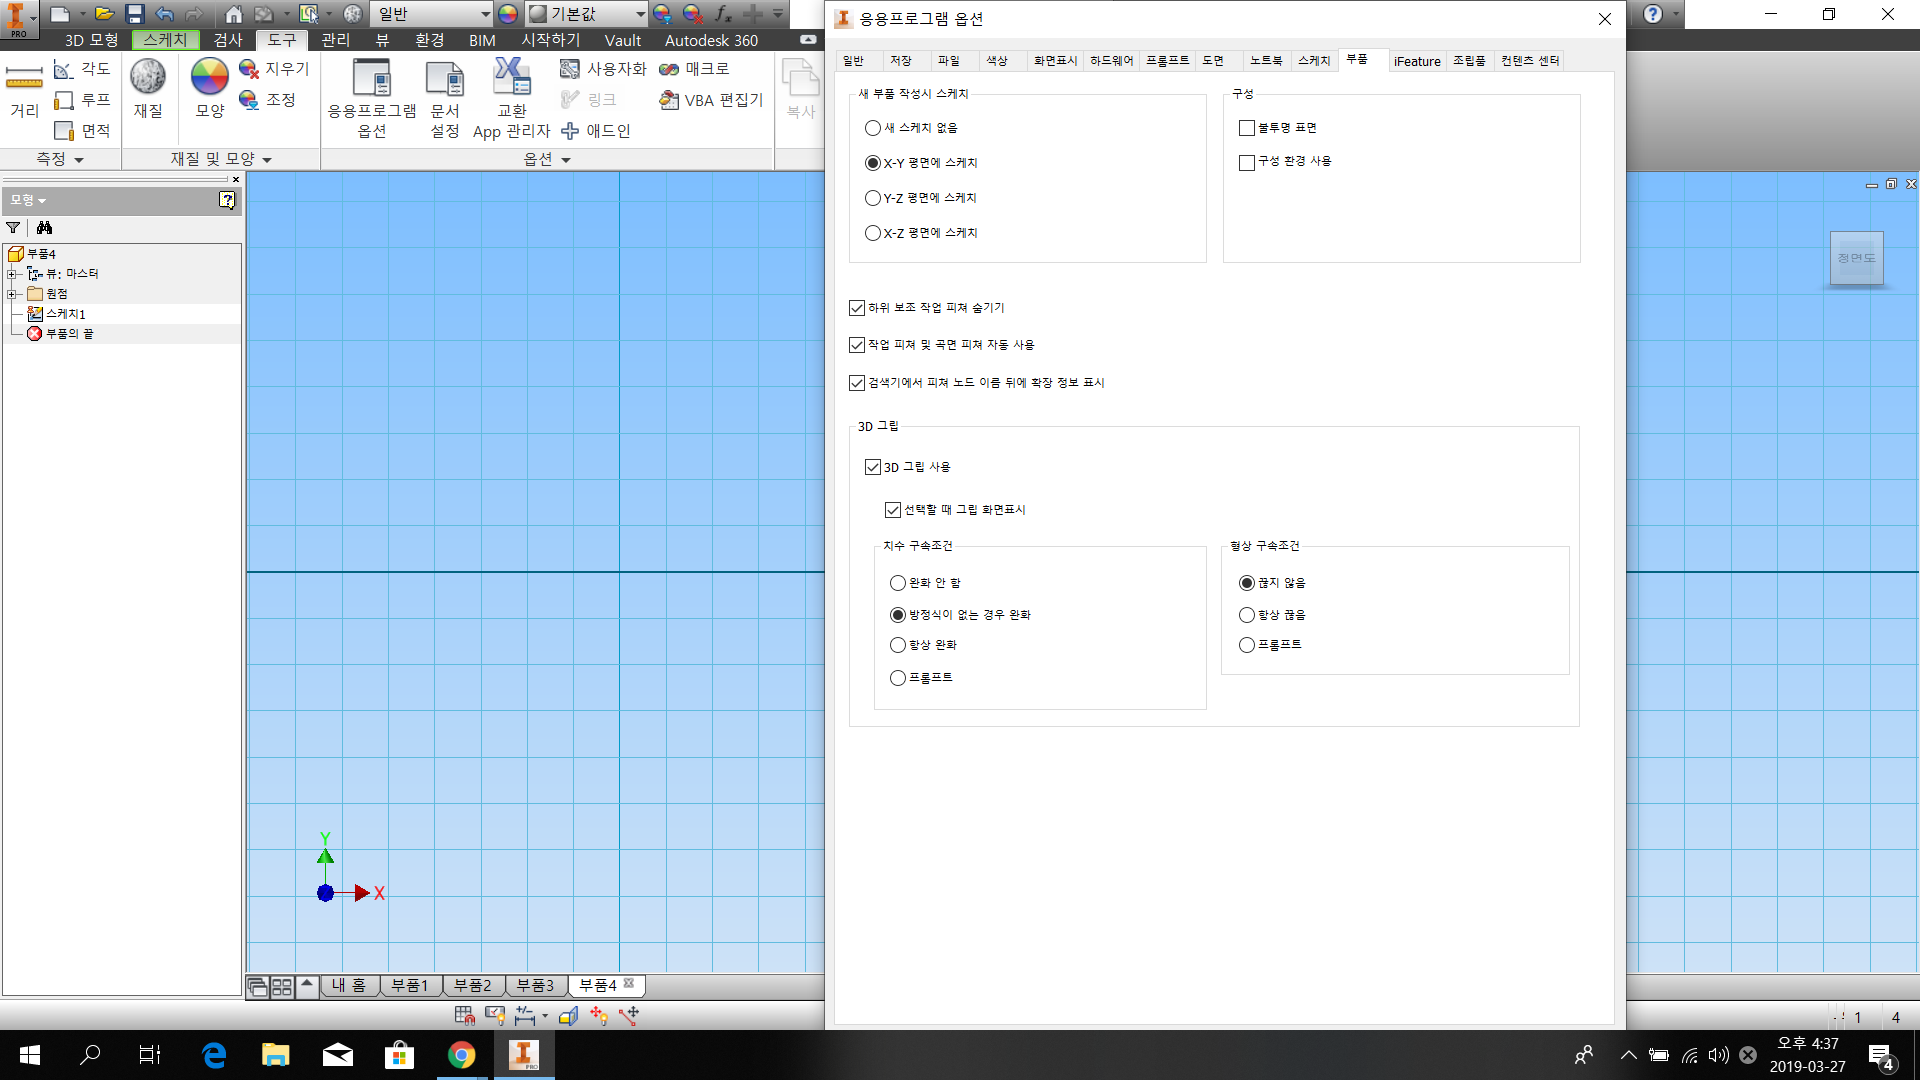
Task: Click the 모양 appearance color wheel
Action: click(x=210, y=78)
